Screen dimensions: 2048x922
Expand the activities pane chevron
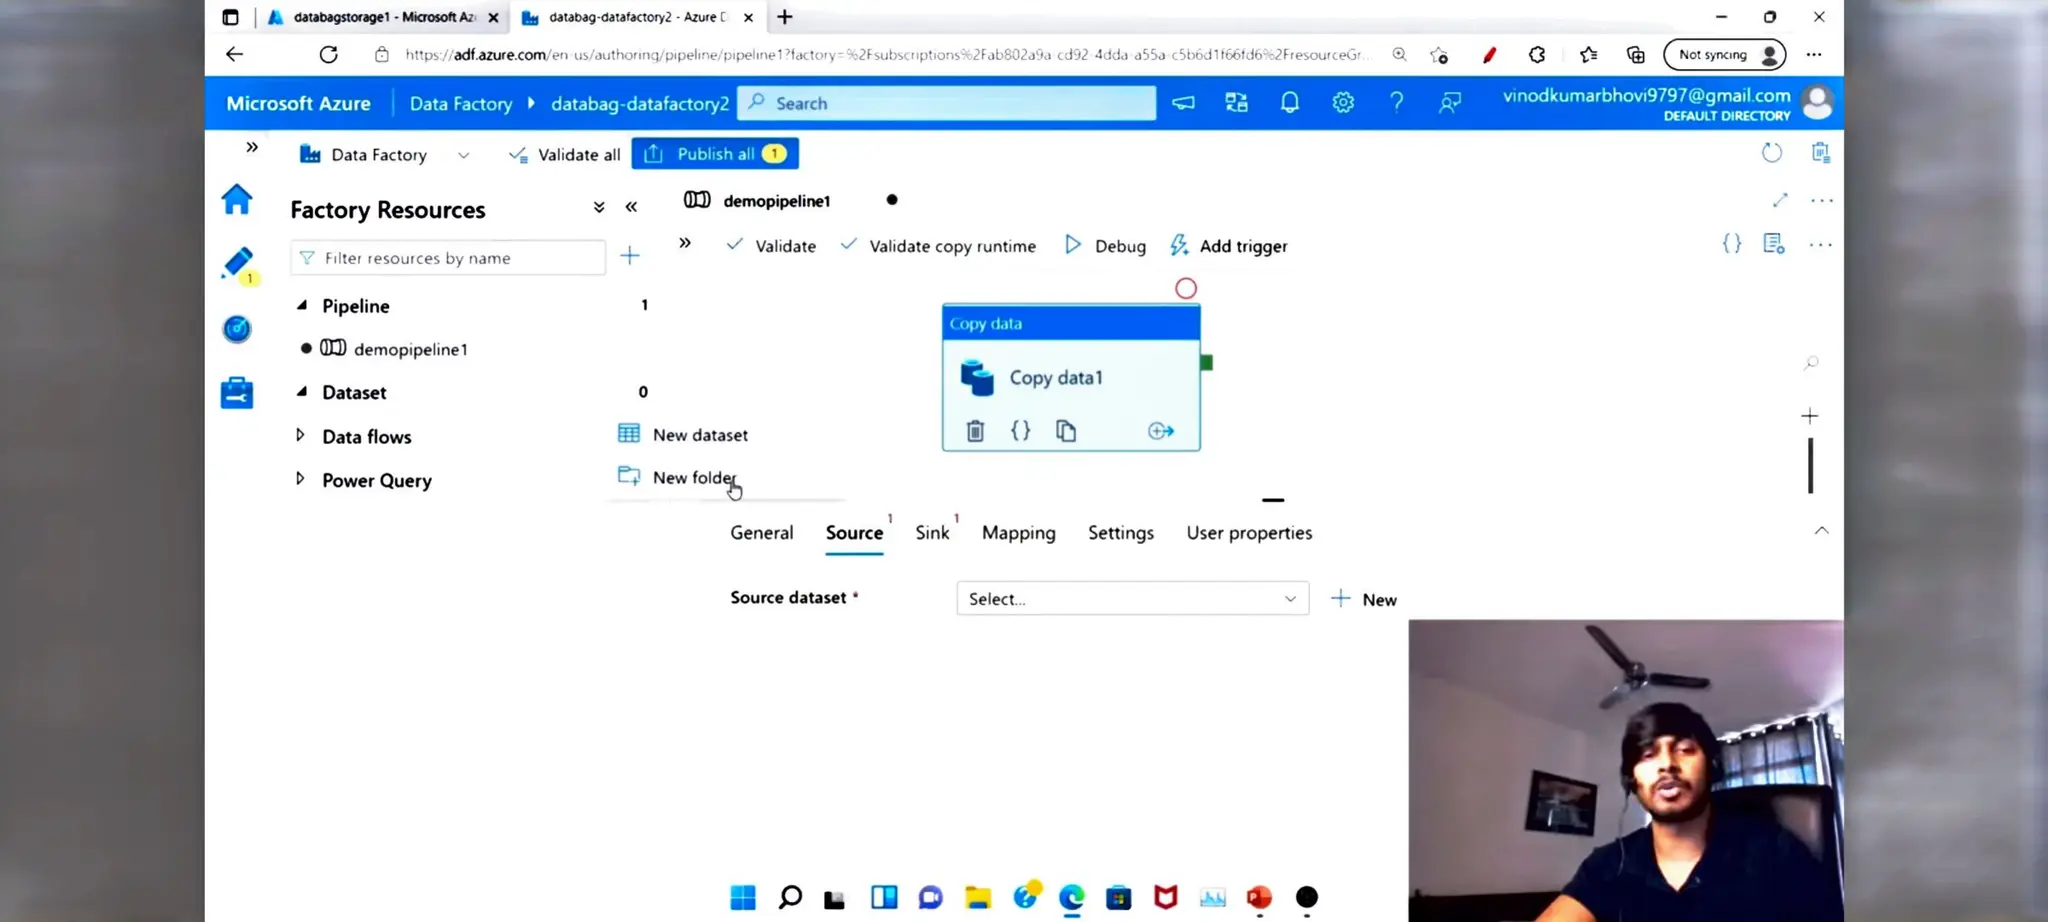pos(685,243)
